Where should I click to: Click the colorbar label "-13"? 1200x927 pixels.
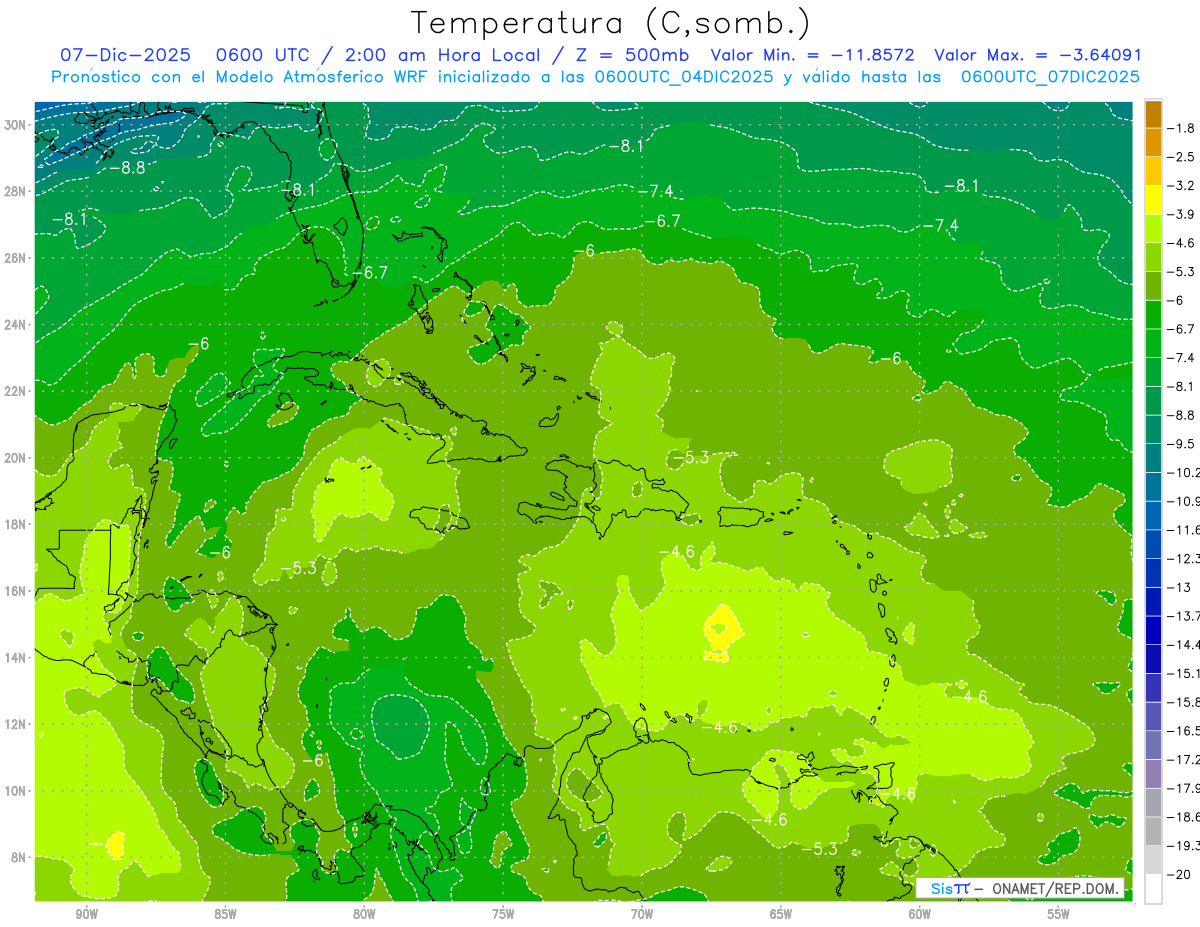(1179, 587)
